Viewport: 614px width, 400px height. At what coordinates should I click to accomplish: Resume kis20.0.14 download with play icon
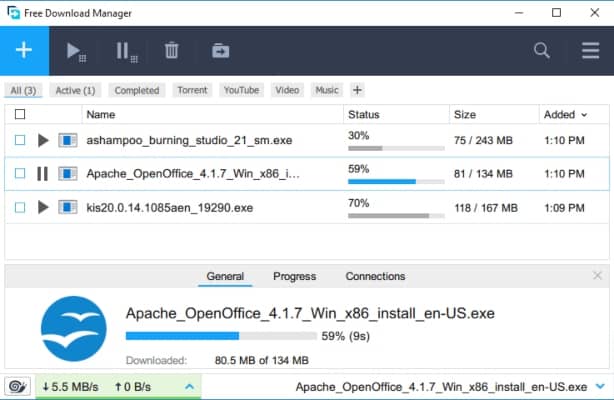43,207
